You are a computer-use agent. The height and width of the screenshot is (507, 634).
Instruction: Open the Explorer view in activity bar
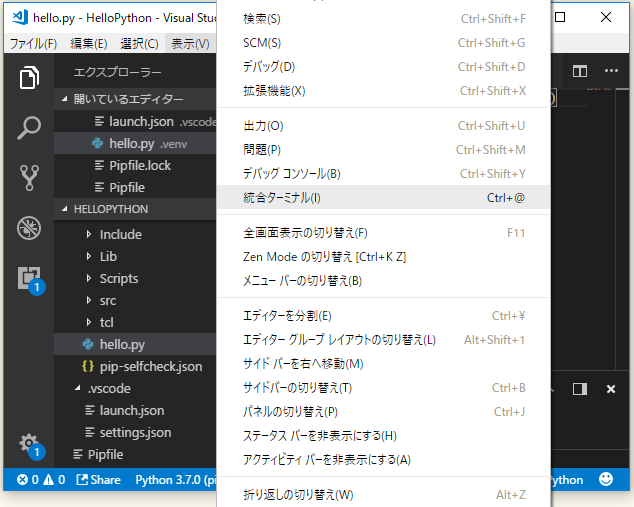tap(29, 77)
